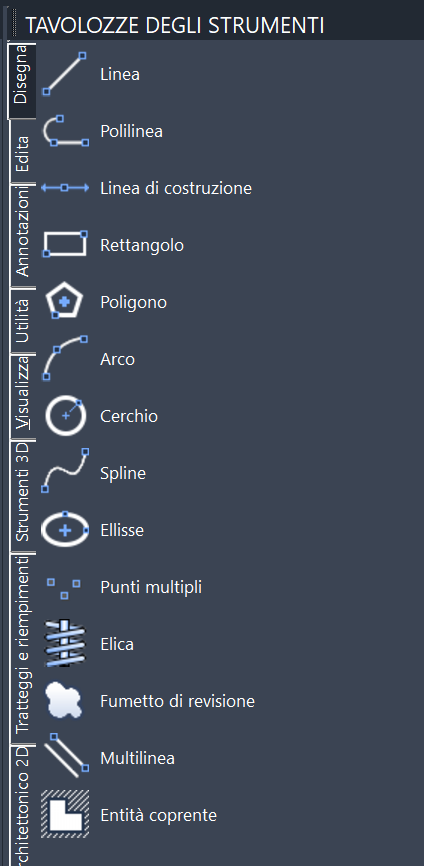Start the Cerchio circle tool icon
Viewport: 424px width, 866px height.
[x=65, y=415]
